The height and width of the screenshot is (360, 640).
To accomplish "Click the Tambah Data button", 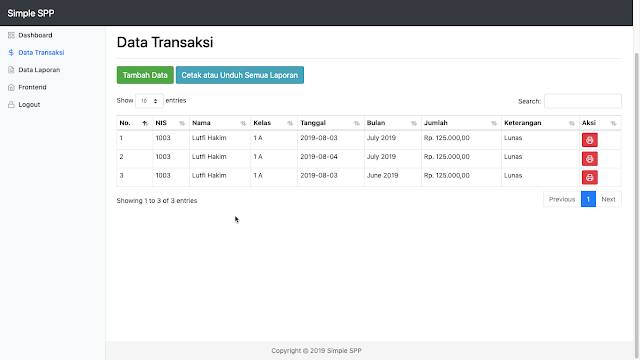I will point(145,75).
